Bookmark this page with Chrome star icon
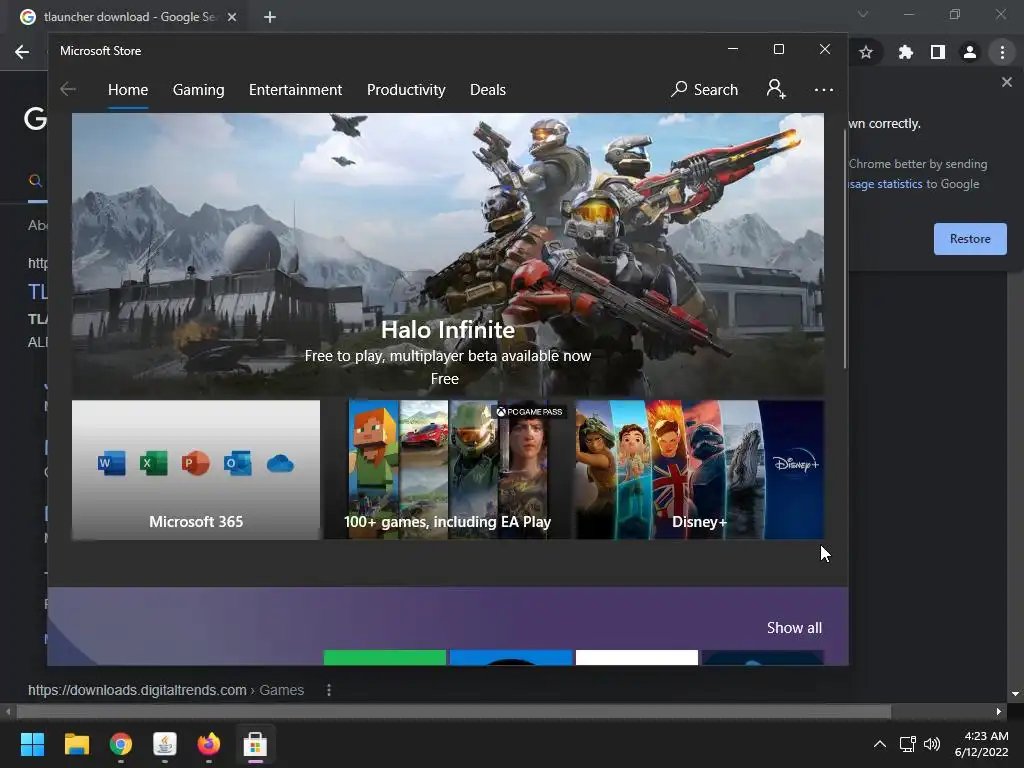Screen dimensions: 1024x768 pyautogui.click(x=866, y=52)
